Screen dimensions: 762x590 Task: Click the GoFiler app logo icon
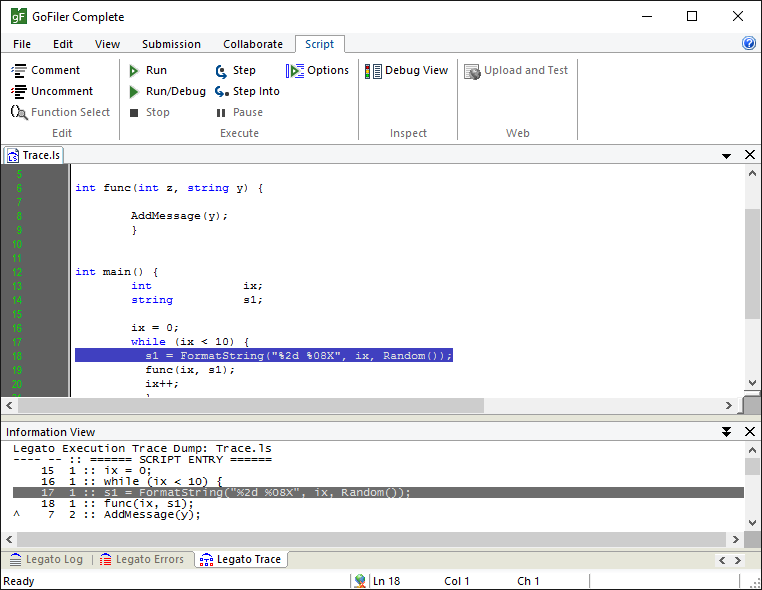pyautogui.click(x=18, y=16)
